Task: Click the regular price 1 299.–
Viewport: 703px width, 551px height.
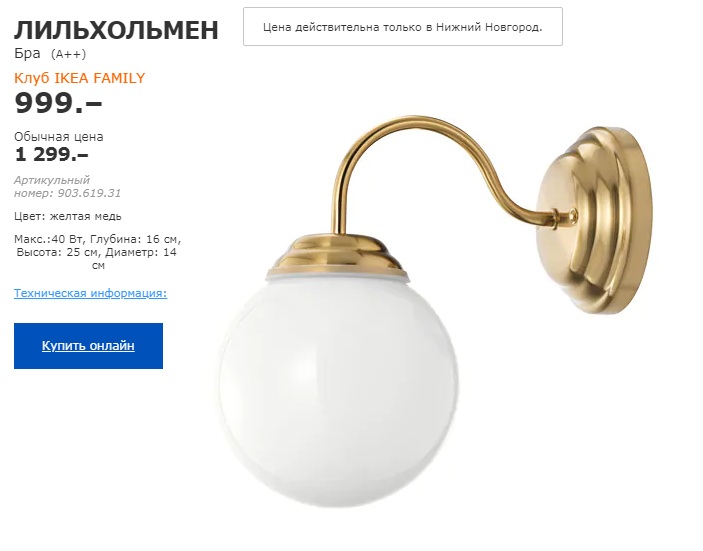Action: pyautogui.click(x=51, y=155)
